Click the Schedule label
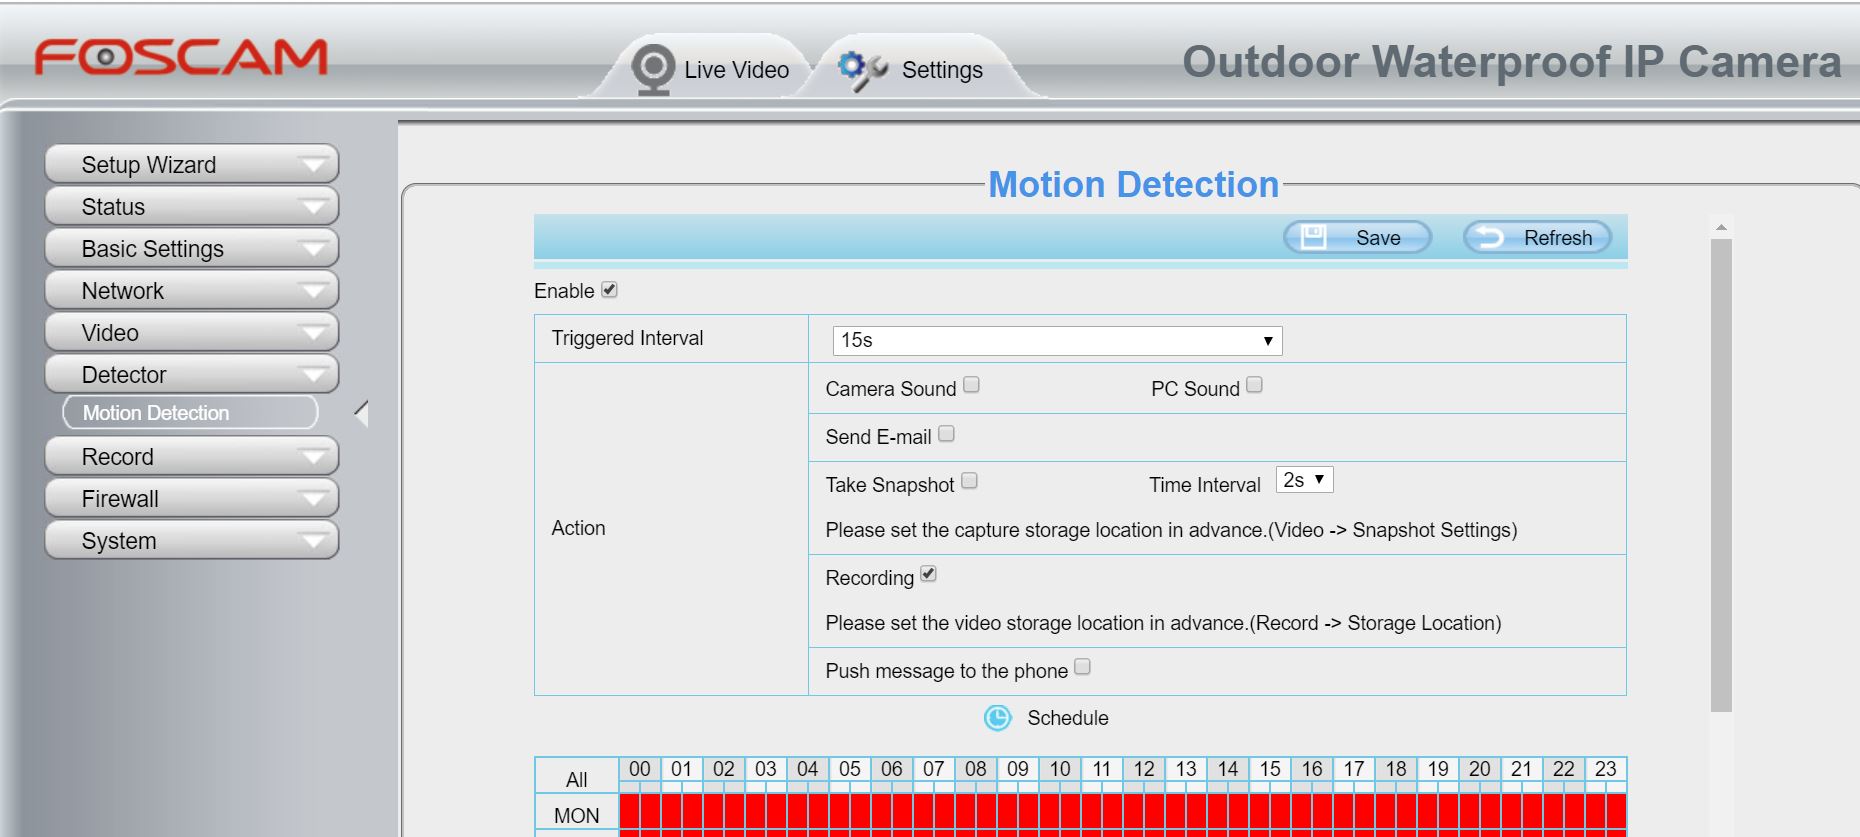Viewport: 1860px width, 837px height. (1067, 718)
